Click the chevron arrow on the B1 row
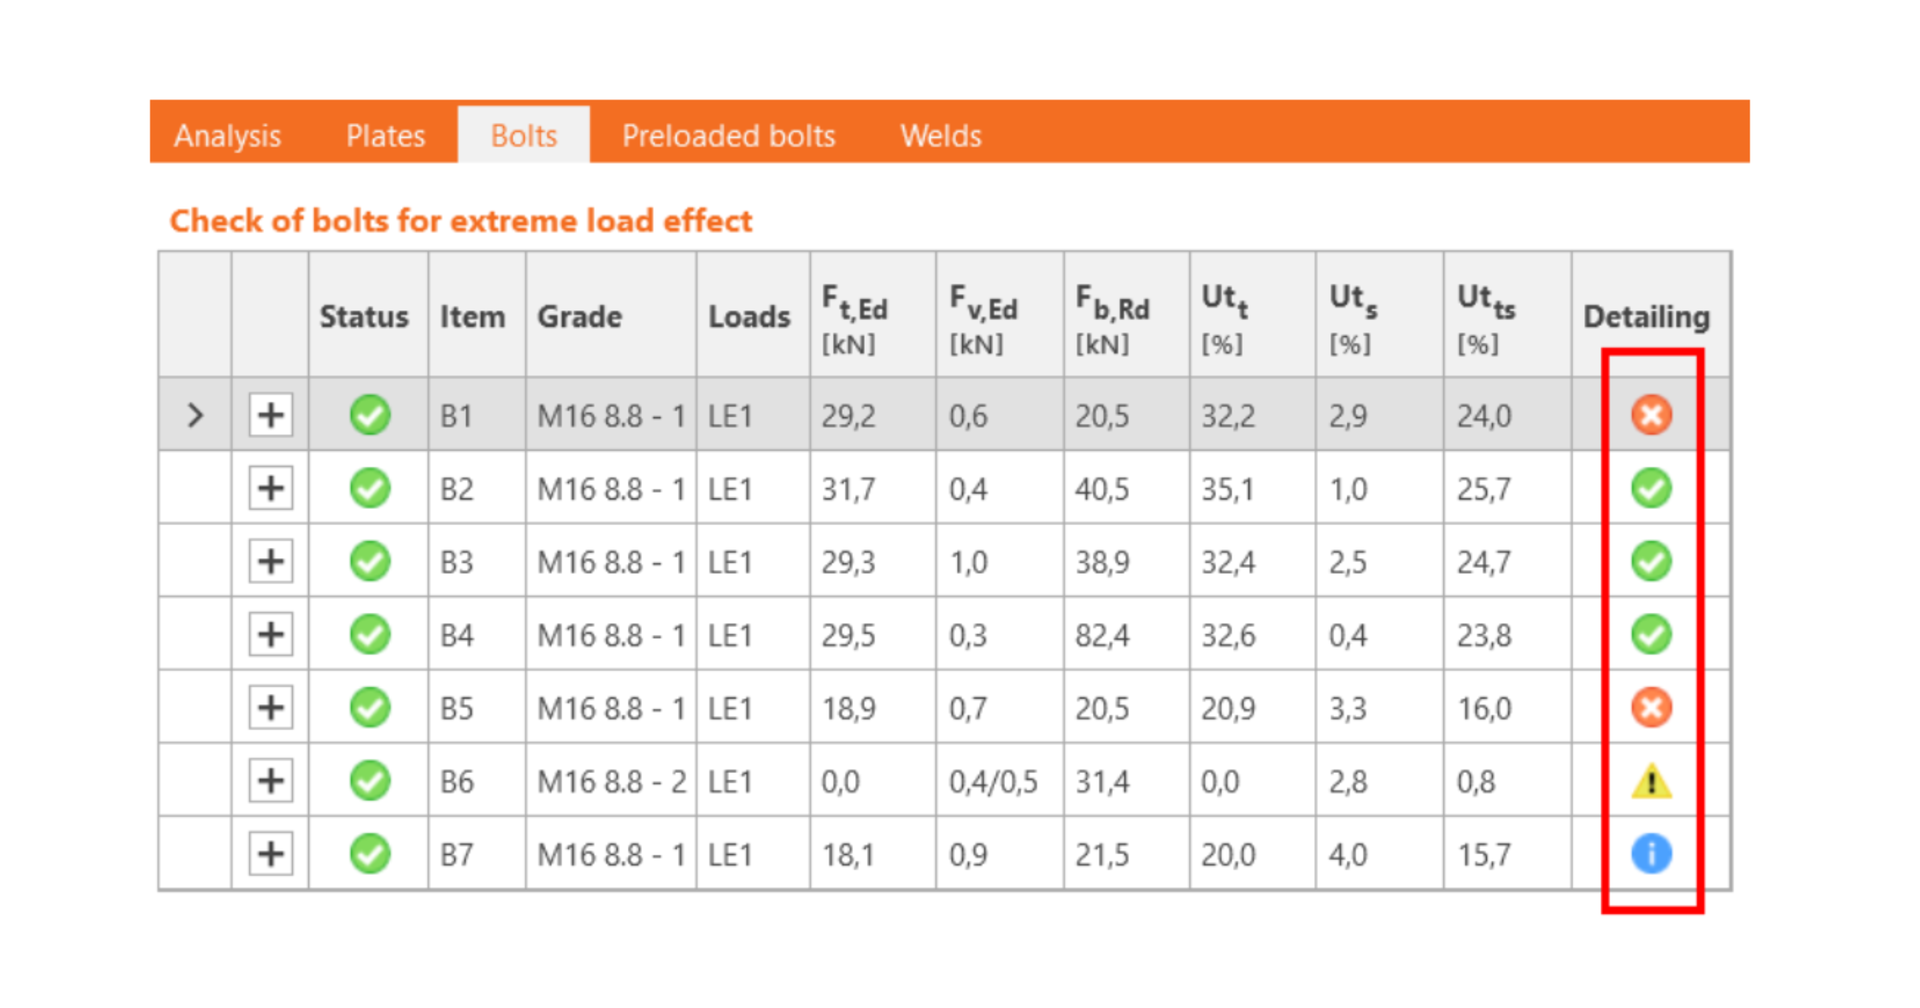Image resolution: width=1920 pixels, height=1008 pixels. pyautogui.click(x=196, y=415)
